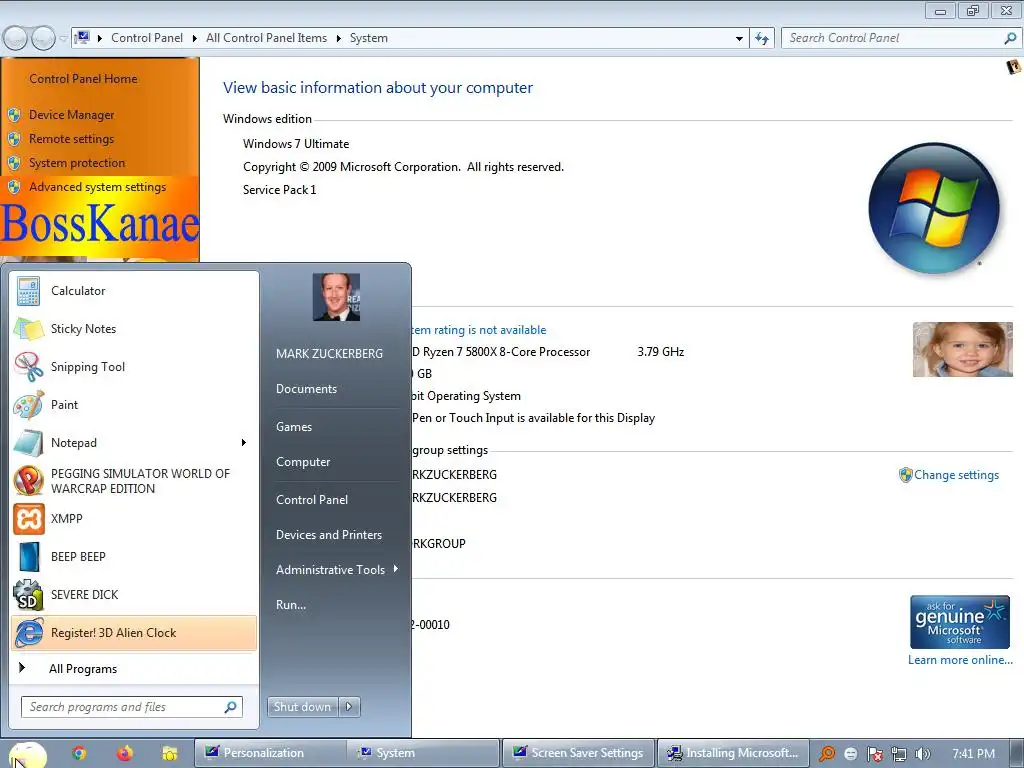
Task: Switch to Screen Saver Settings window
Action: (578, 753)
